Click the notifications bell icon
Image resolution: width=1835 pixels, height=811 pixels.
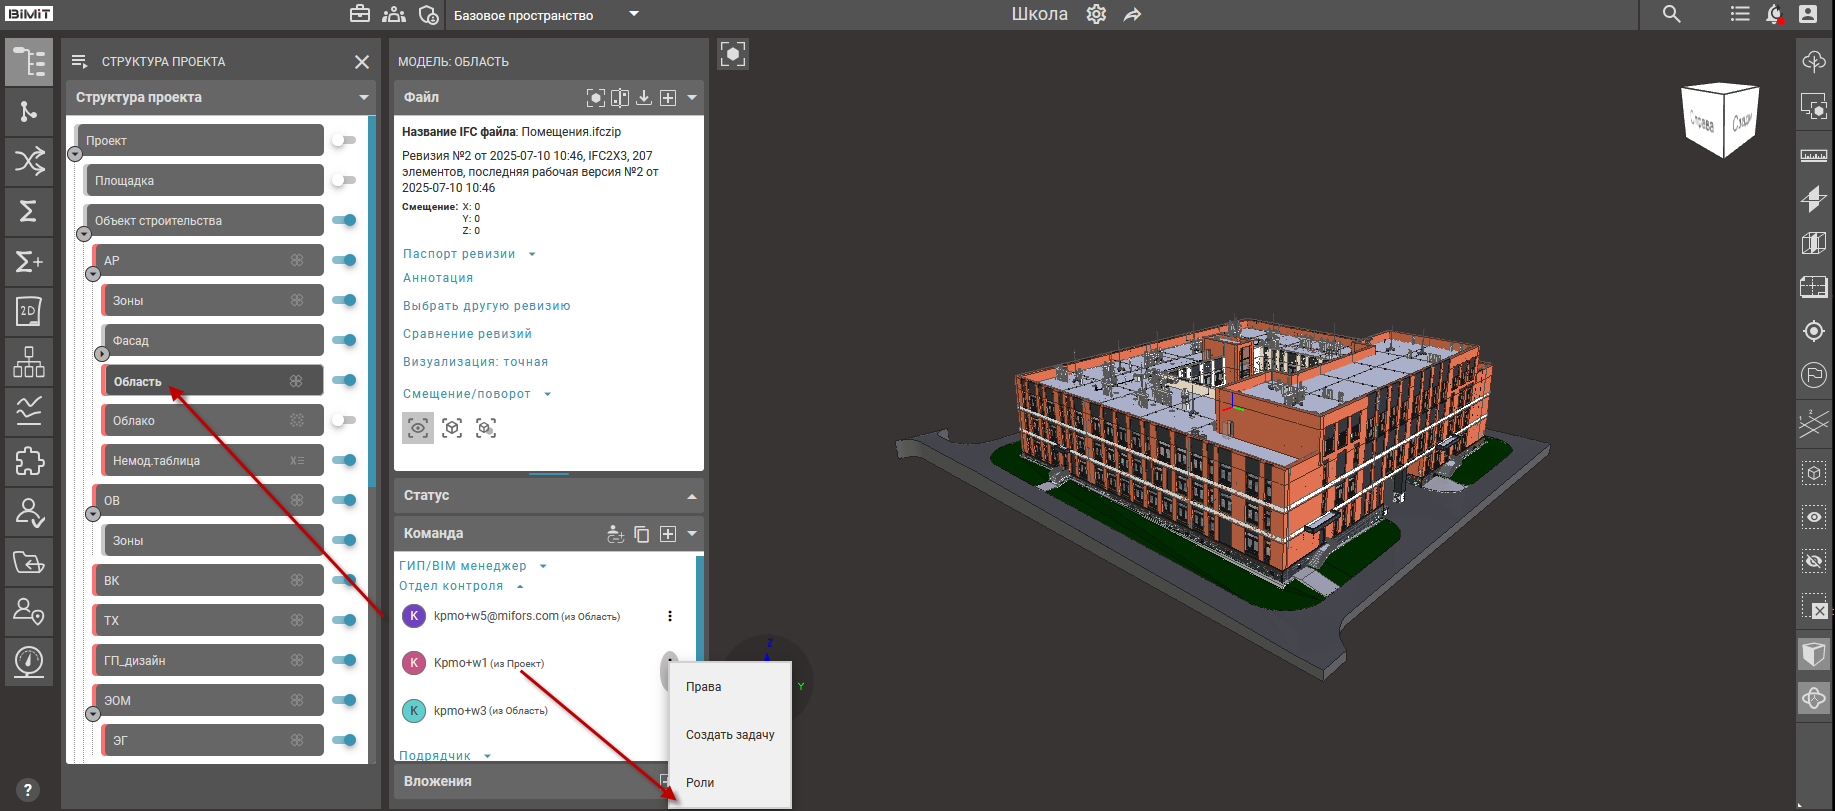click(1774, 14)
